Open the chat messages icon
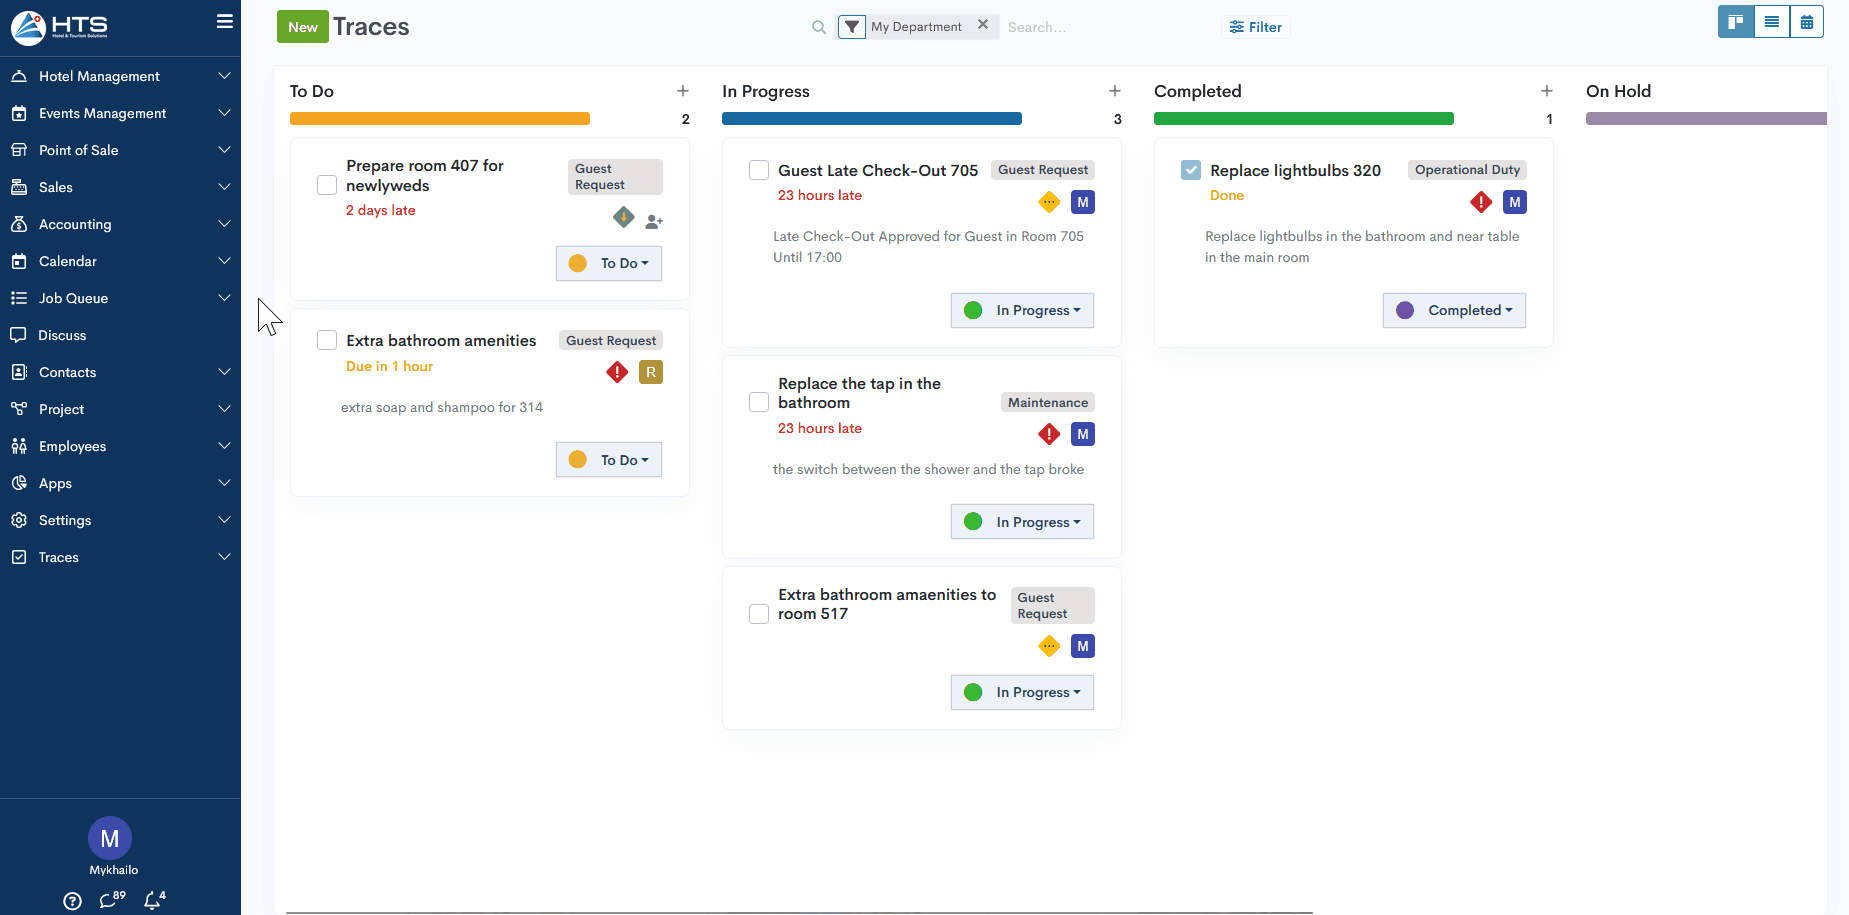This screenshot has width=1849, height=915. [109, 900]
